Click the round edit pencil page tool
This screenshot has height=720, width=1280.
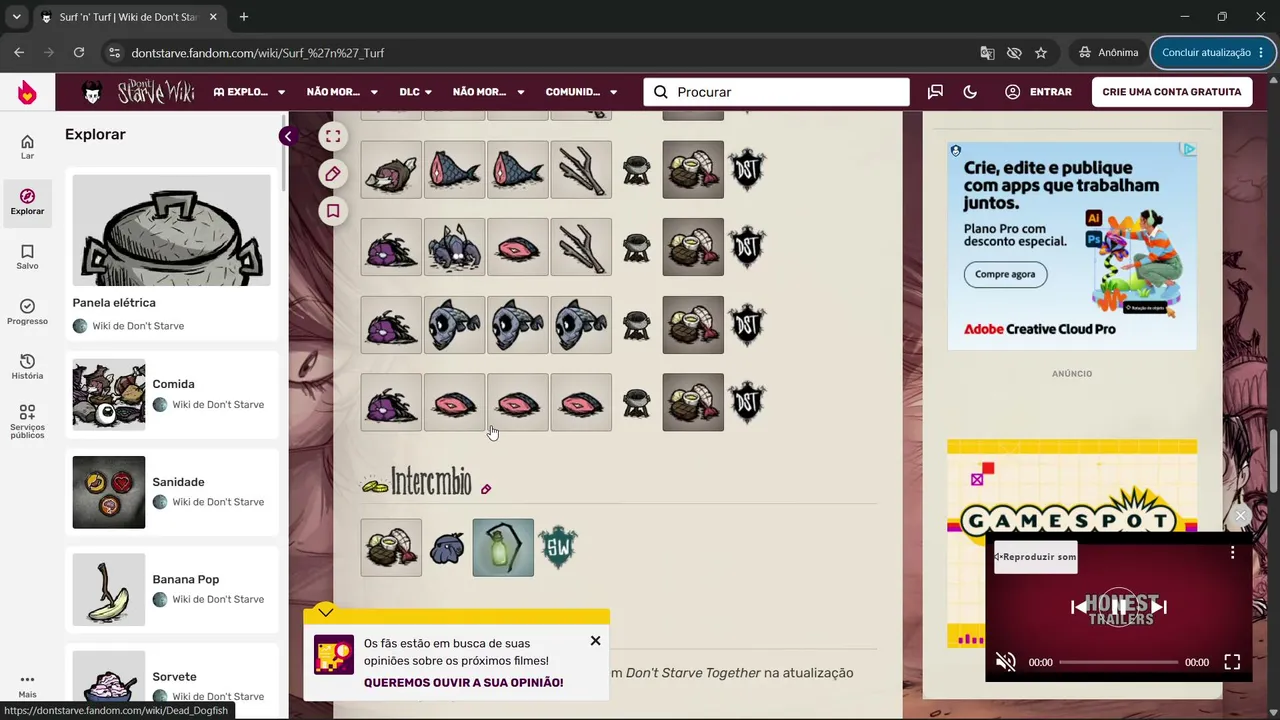coord(333,174)
